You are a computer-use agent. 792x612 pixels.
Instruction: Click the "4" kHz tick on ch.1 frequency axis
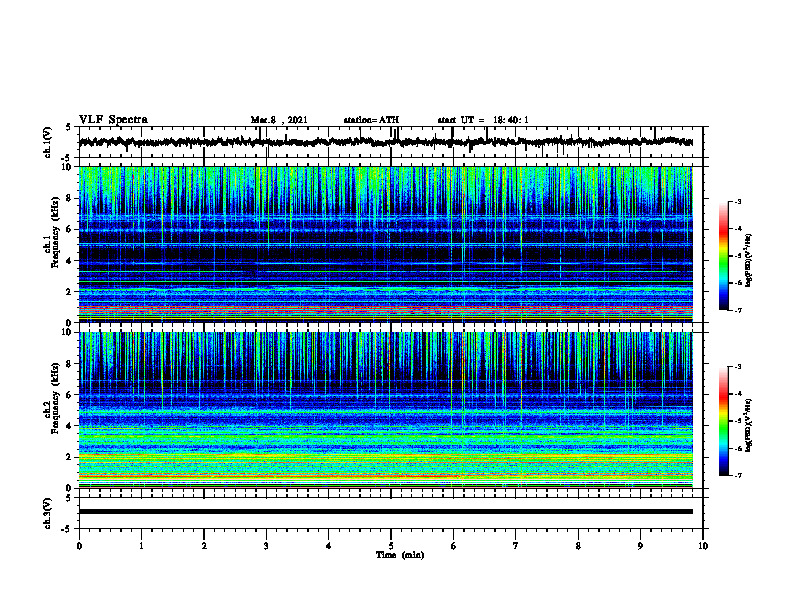tap(70, 261)
